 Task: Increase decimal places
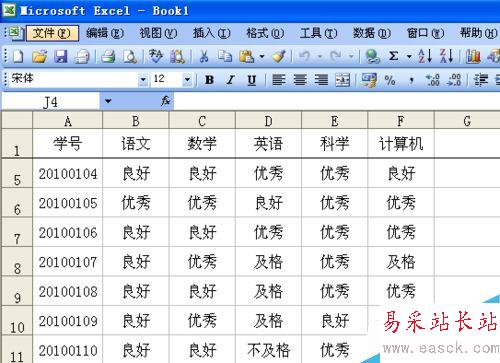click(x=433, y=80)
